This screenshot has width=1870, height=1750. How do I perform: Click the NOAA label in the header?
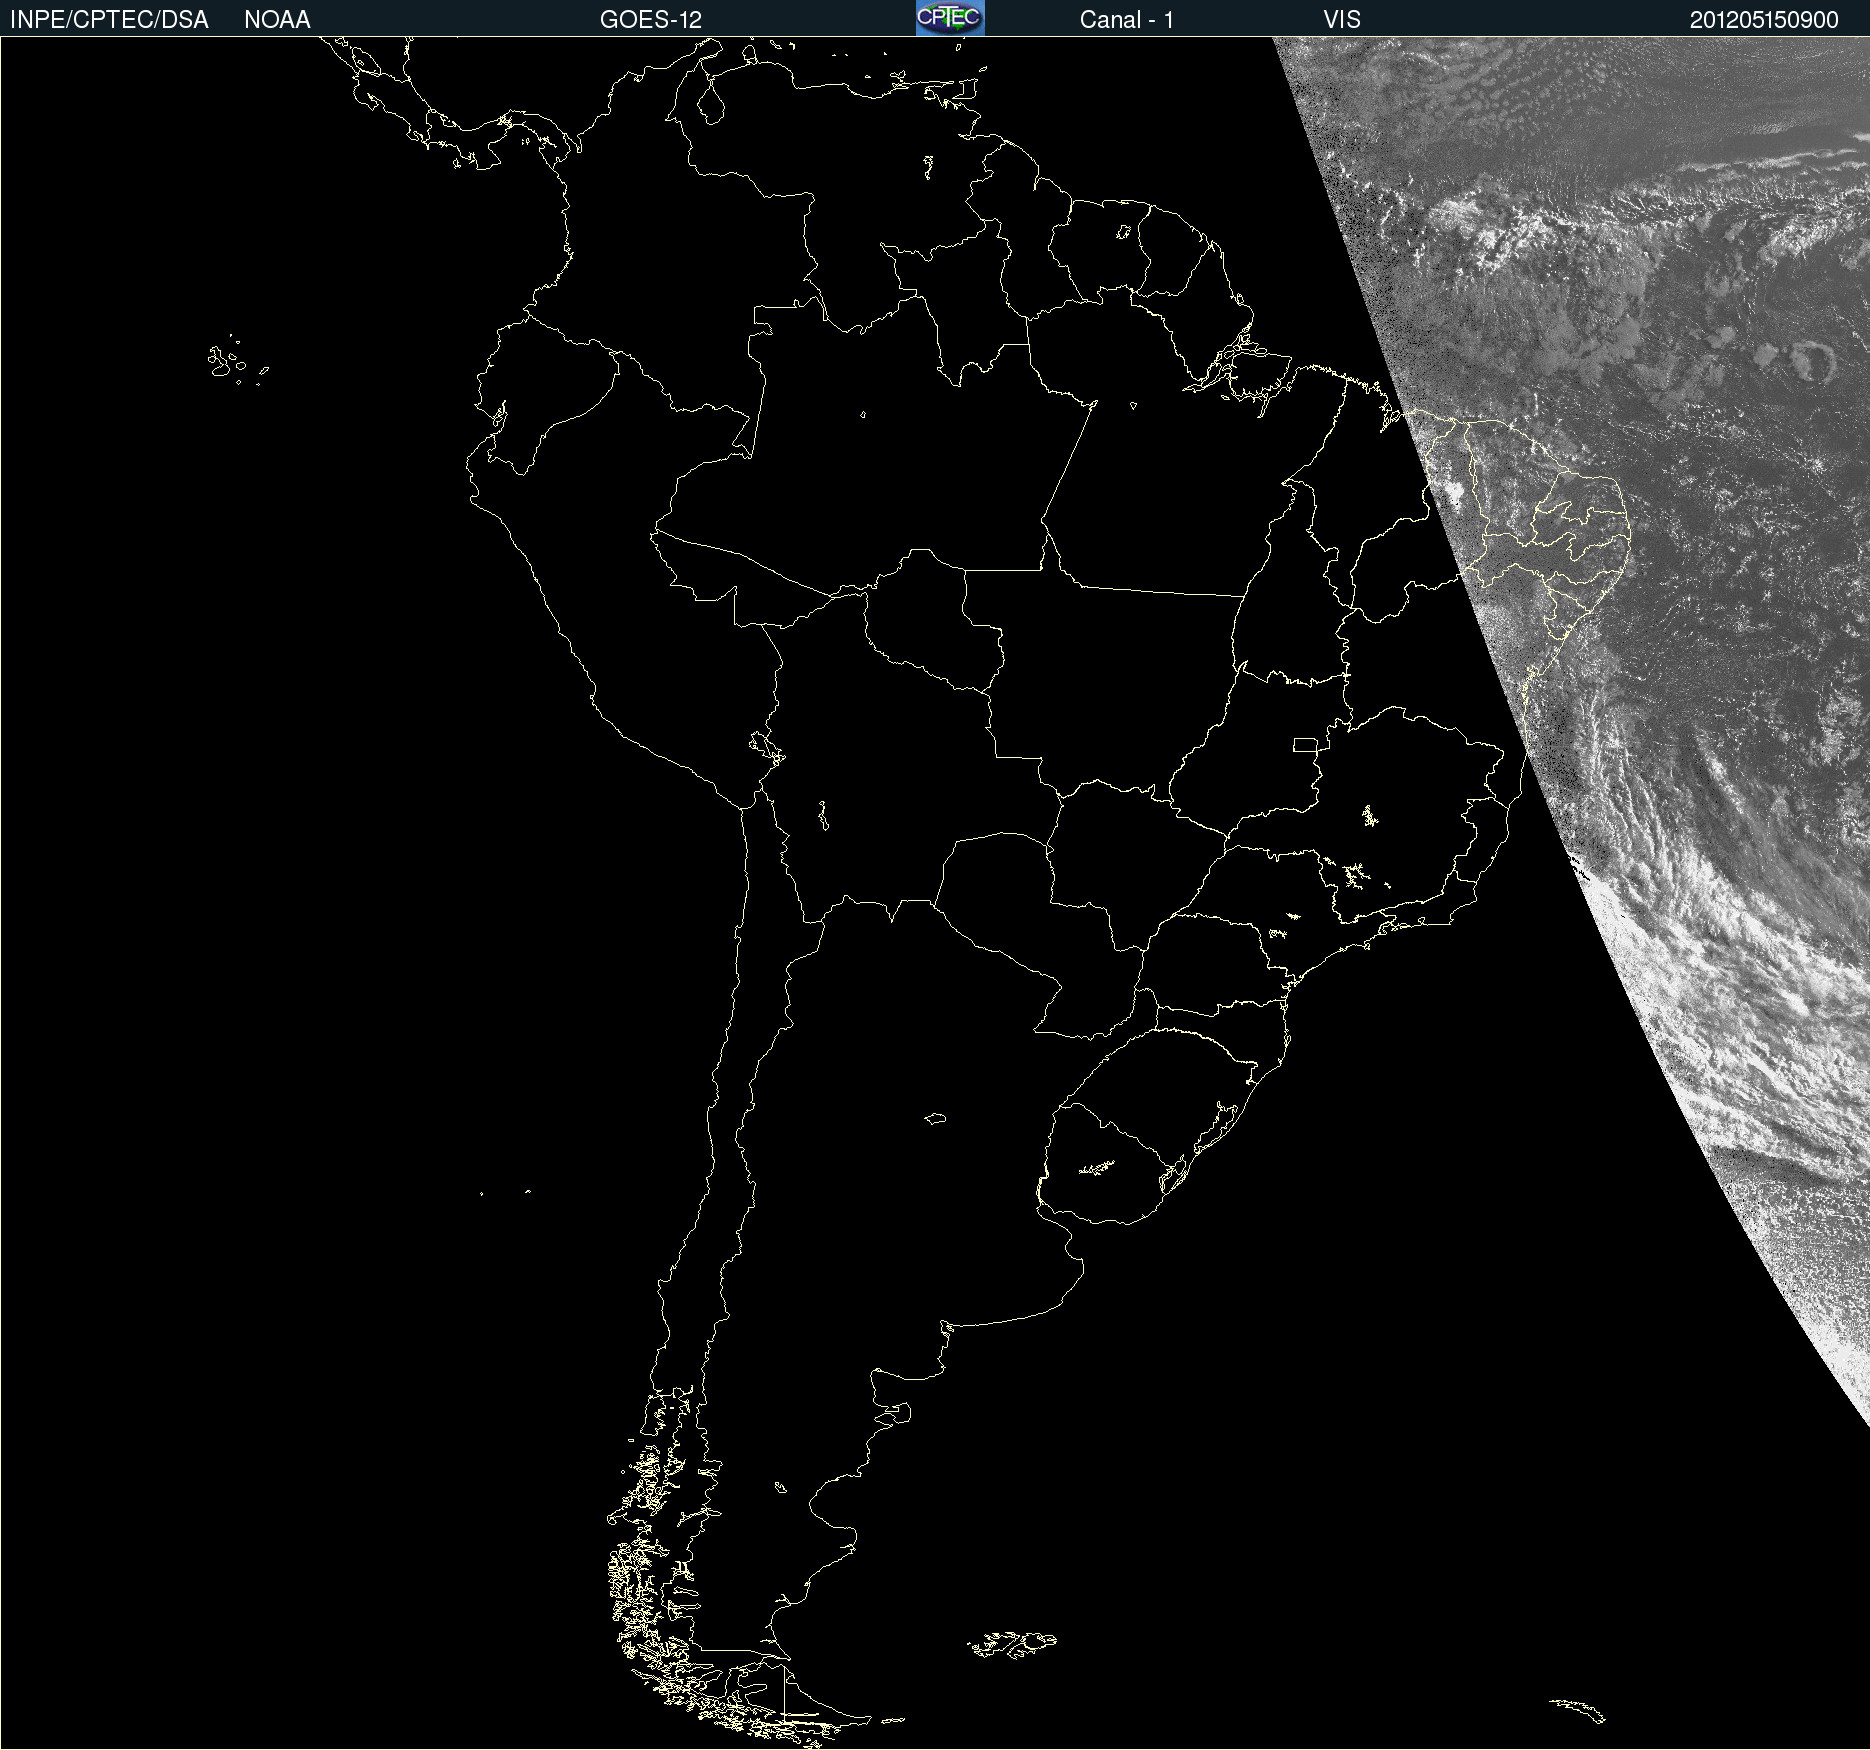point(277,20)
